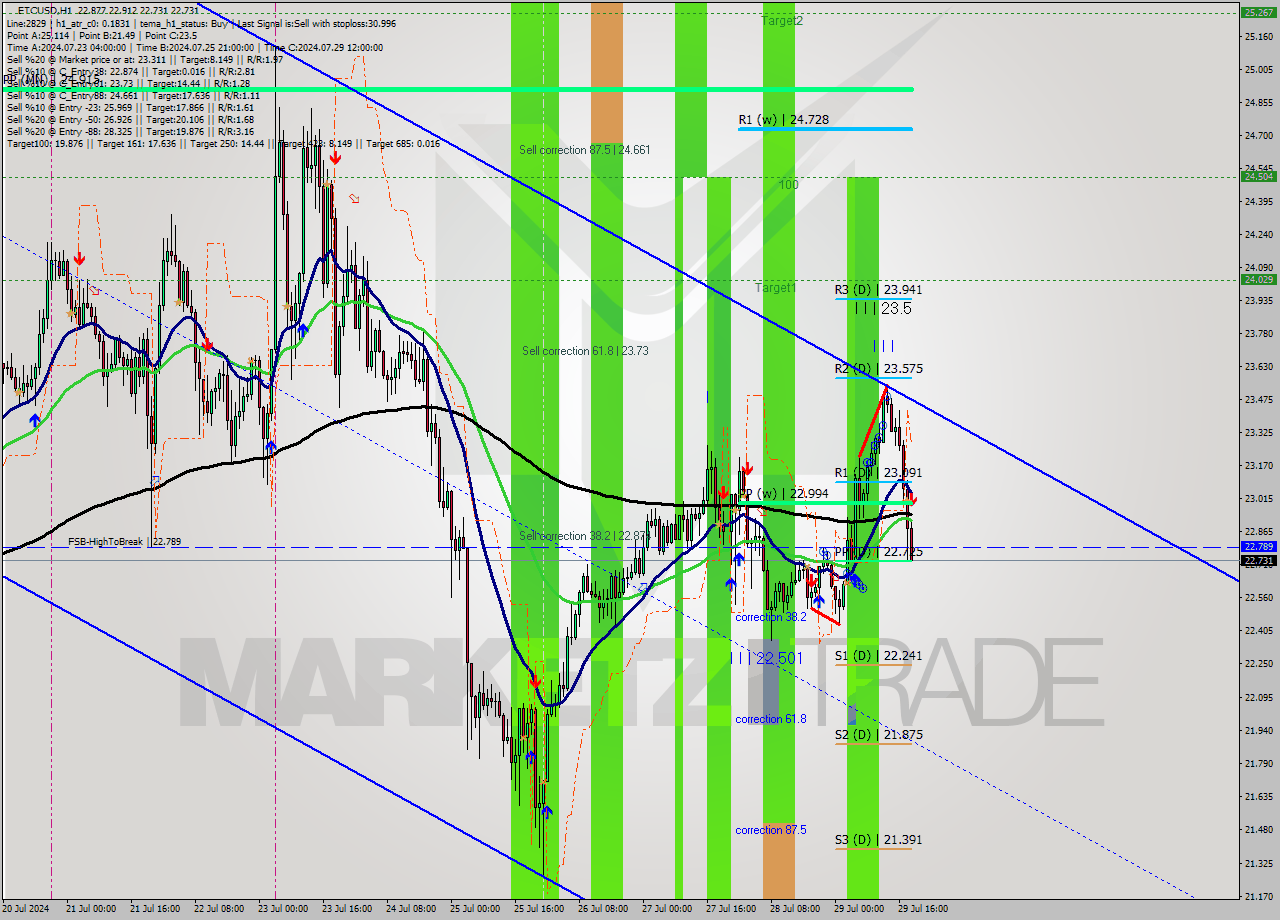Click the red sell arrow at the 23 Jul peak
1280x920 pixels.
(x=336, y=157)
